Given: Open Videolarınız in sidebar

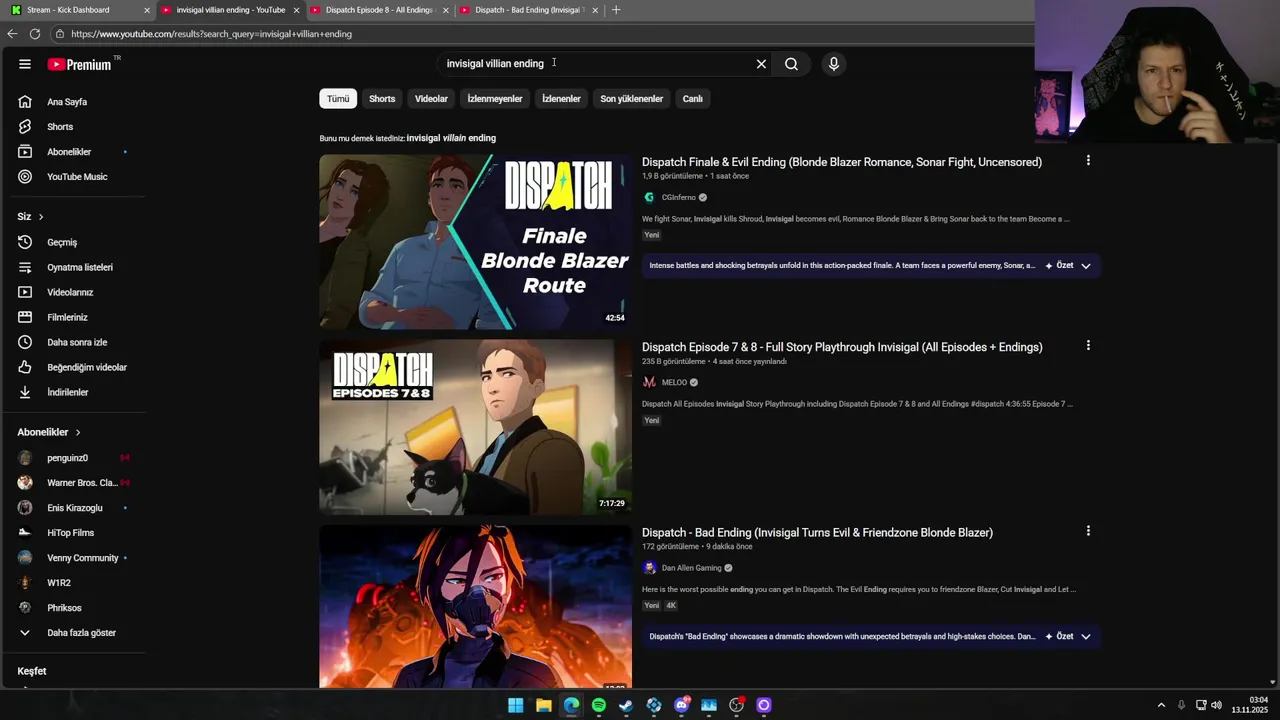Looking at the screenshot, I should pyautogui.click(x=72, y=292).
